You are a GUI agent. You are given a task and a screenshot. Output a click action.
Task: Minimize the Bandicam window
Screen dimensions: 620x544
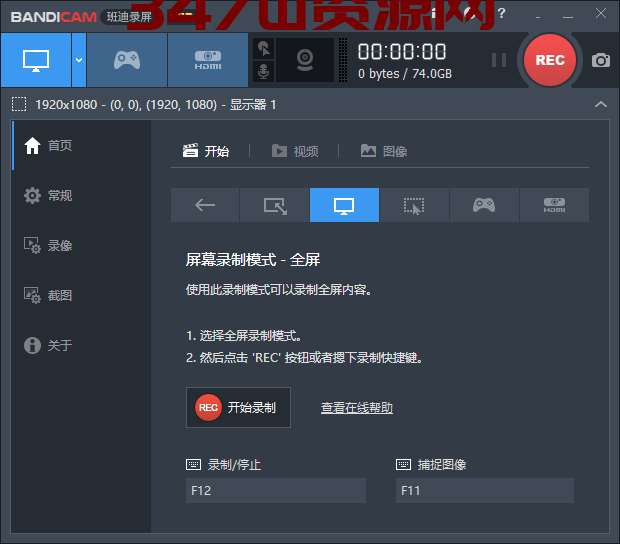pos(568,15)
